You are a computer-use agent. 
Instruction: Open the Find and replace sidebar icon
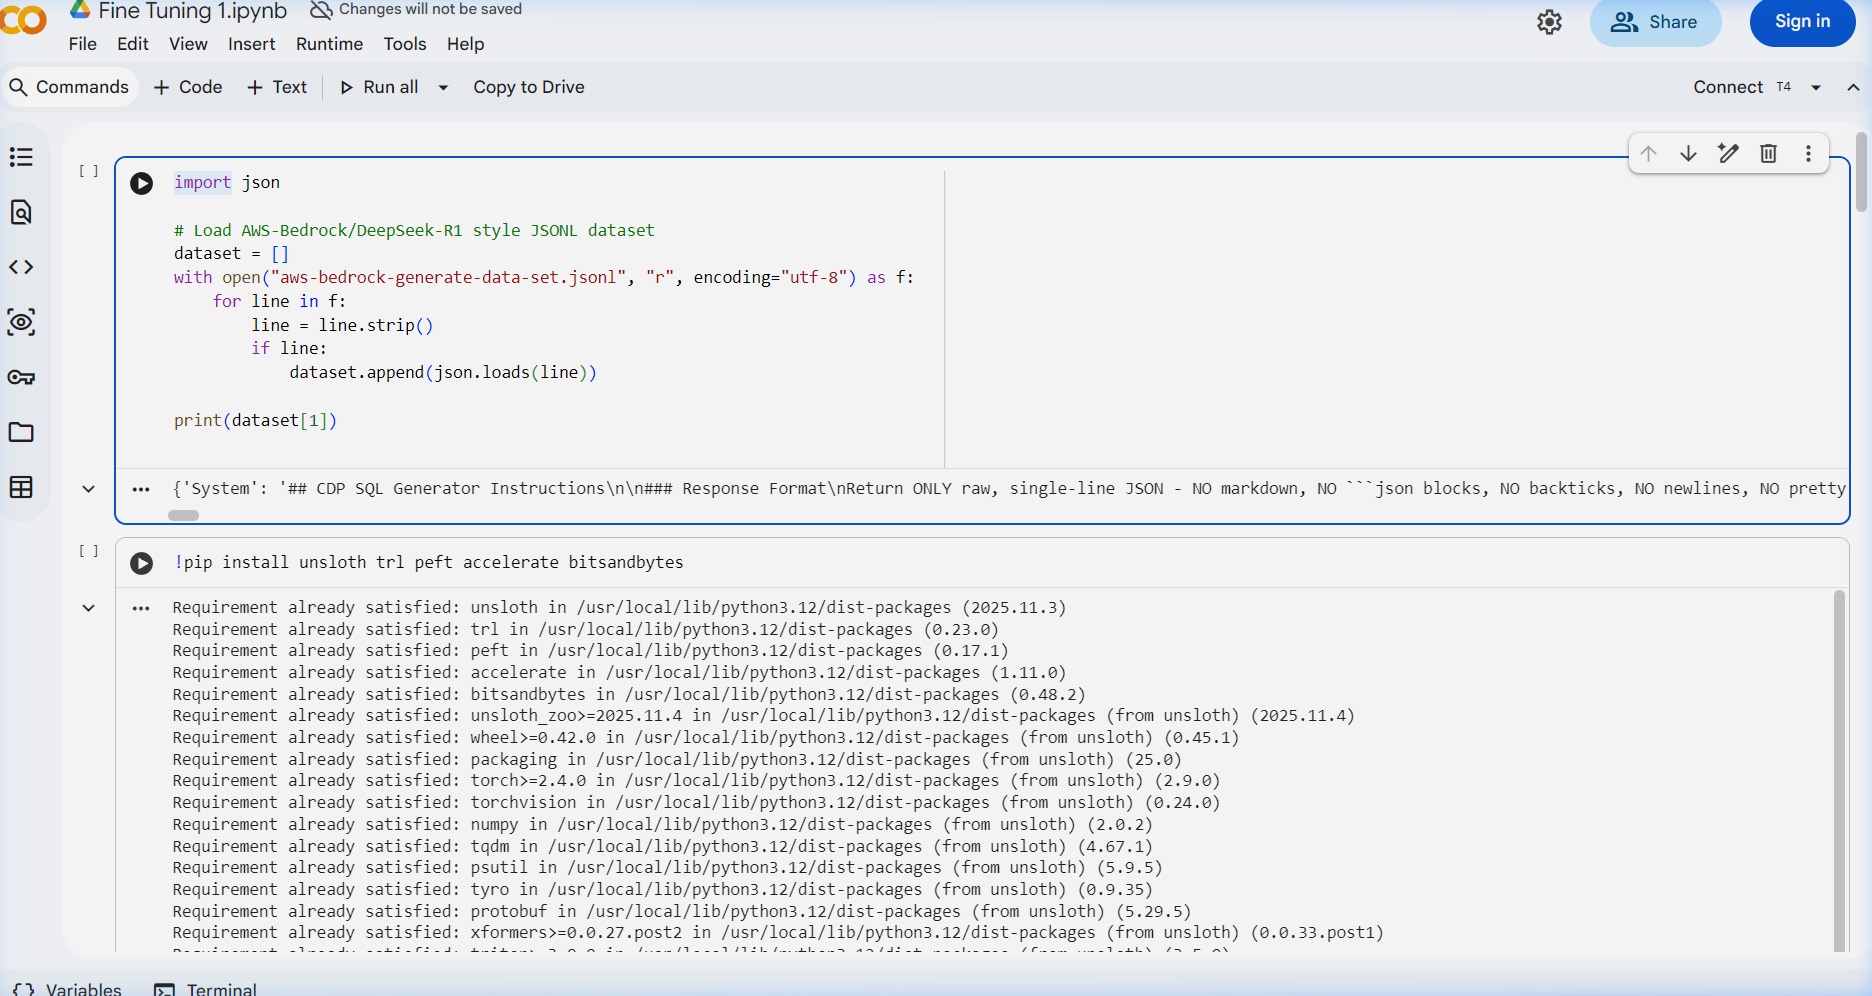point(21,212)
